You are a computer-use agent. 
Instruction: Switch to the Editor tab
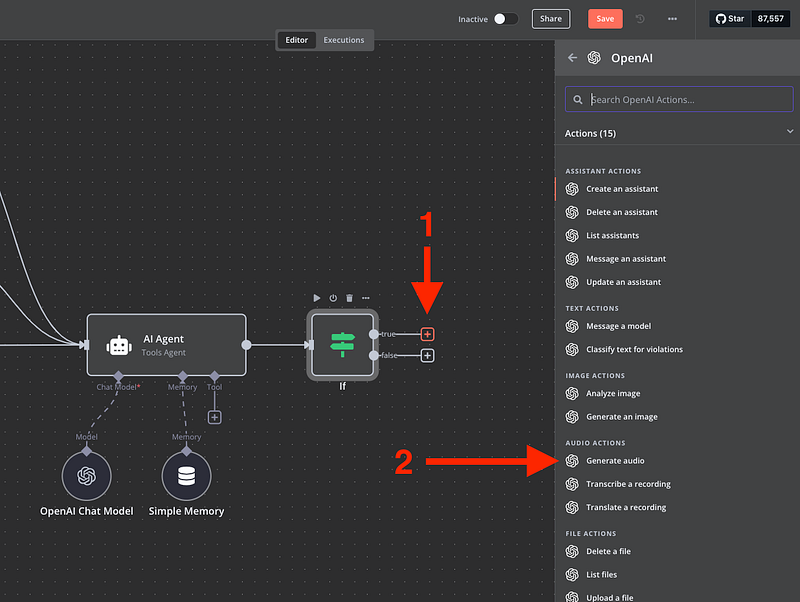coord(297,40)
